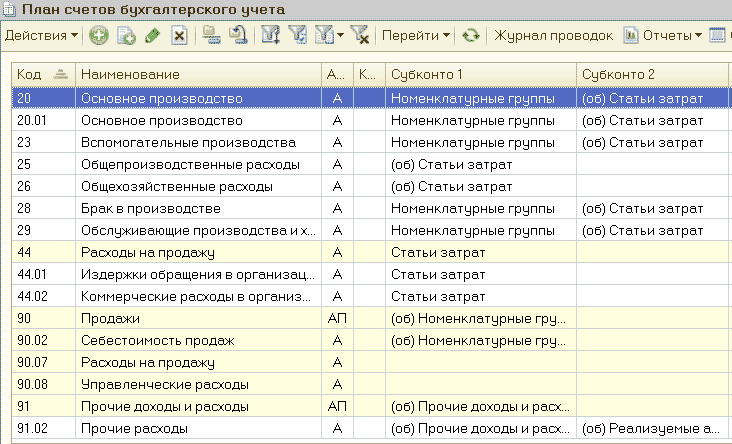Add a new account with the green plus icon
Screen dimensions: 732x444
point(99,35)
